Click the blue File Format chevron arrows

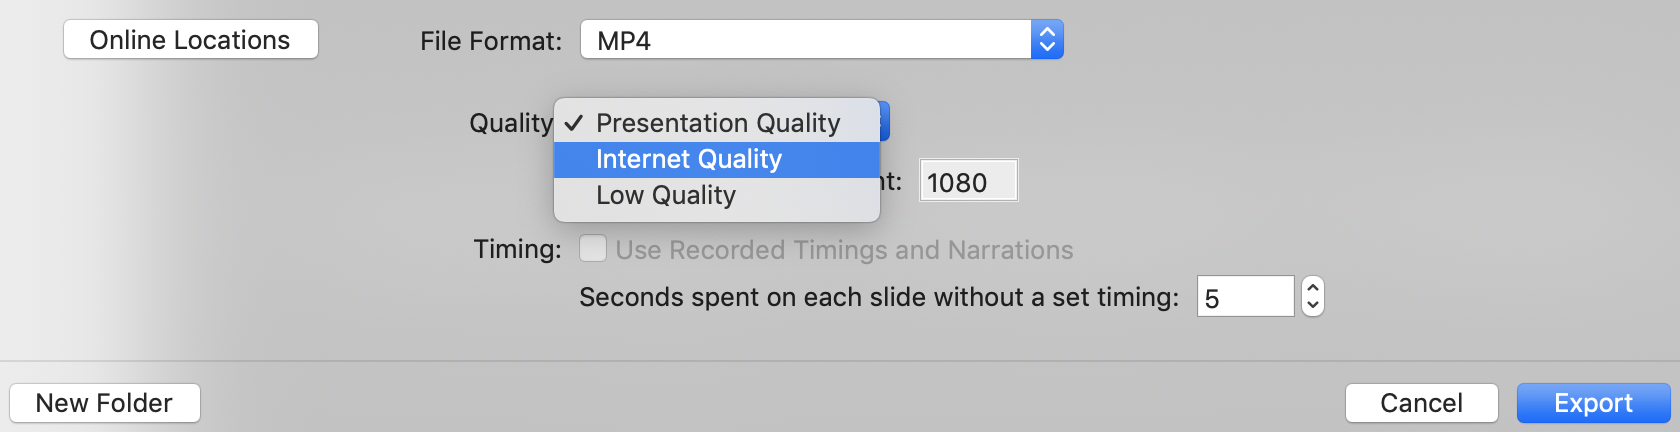pyautogui.click(x=1047, y=40)
